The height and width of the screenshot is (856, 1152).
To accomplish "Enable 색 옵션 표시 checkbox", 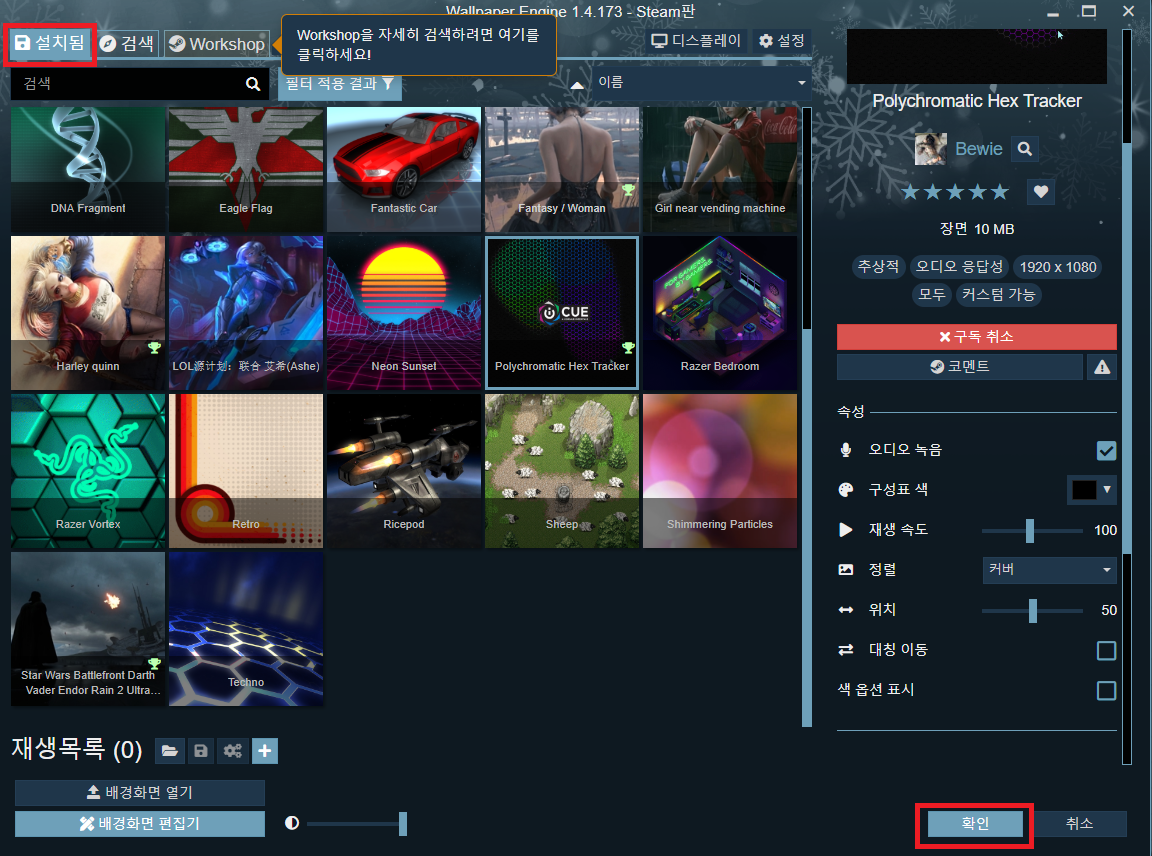I will [x=1106, y=691].
